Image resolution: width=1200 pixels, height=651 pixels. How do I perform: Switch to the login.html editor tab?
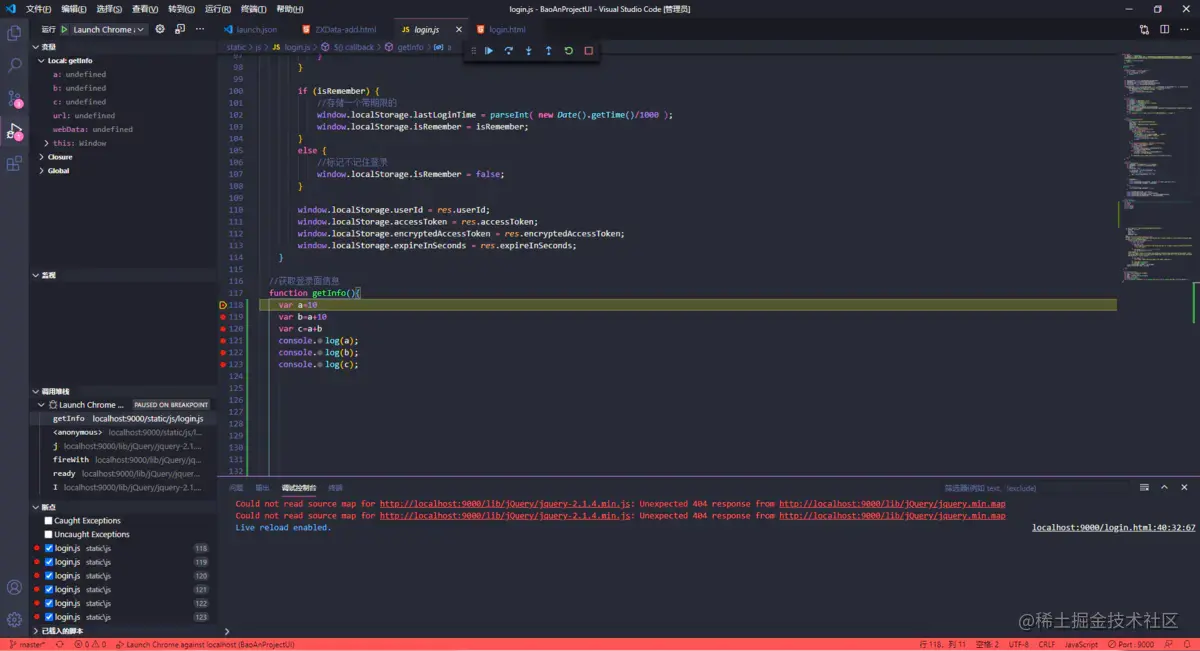pos(506,30)
